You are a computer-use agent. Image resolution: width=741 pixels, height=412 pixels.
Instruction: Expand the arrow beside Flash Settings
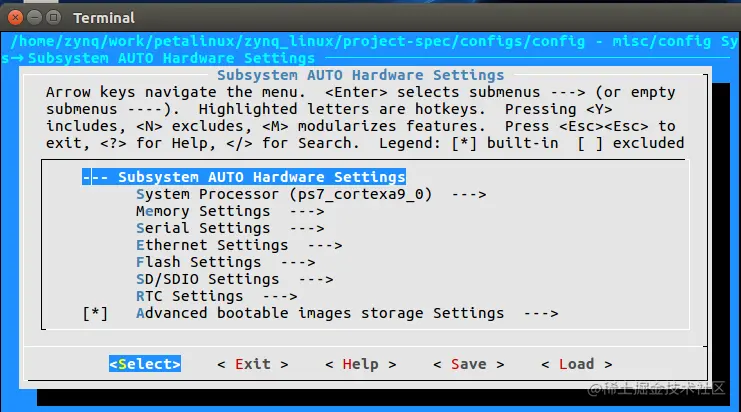coord(298,263)
